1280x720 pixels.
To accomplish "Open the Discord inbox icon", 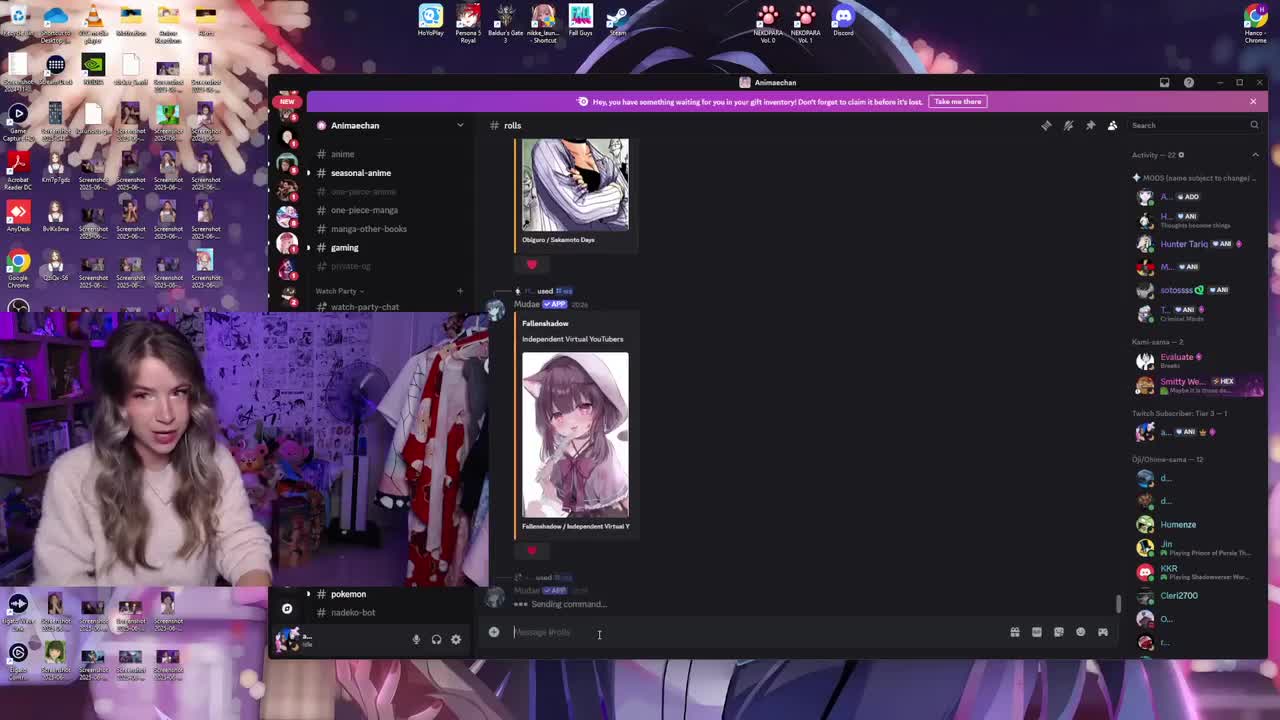I will coord(1164,82).
